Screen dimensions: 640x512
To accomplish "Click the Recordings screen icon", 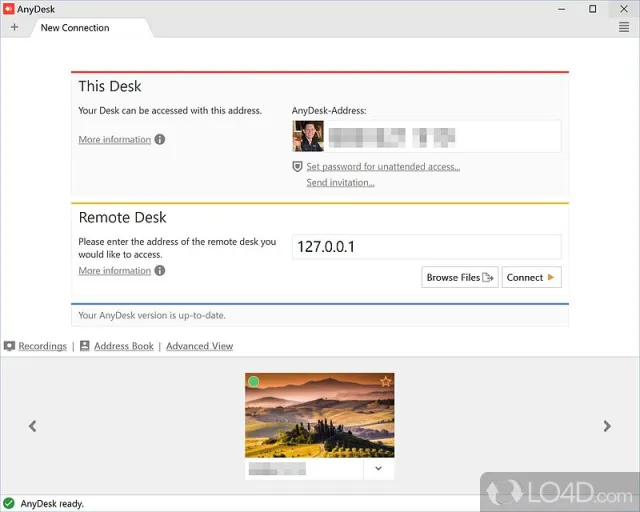I will (x=9, y=346).
